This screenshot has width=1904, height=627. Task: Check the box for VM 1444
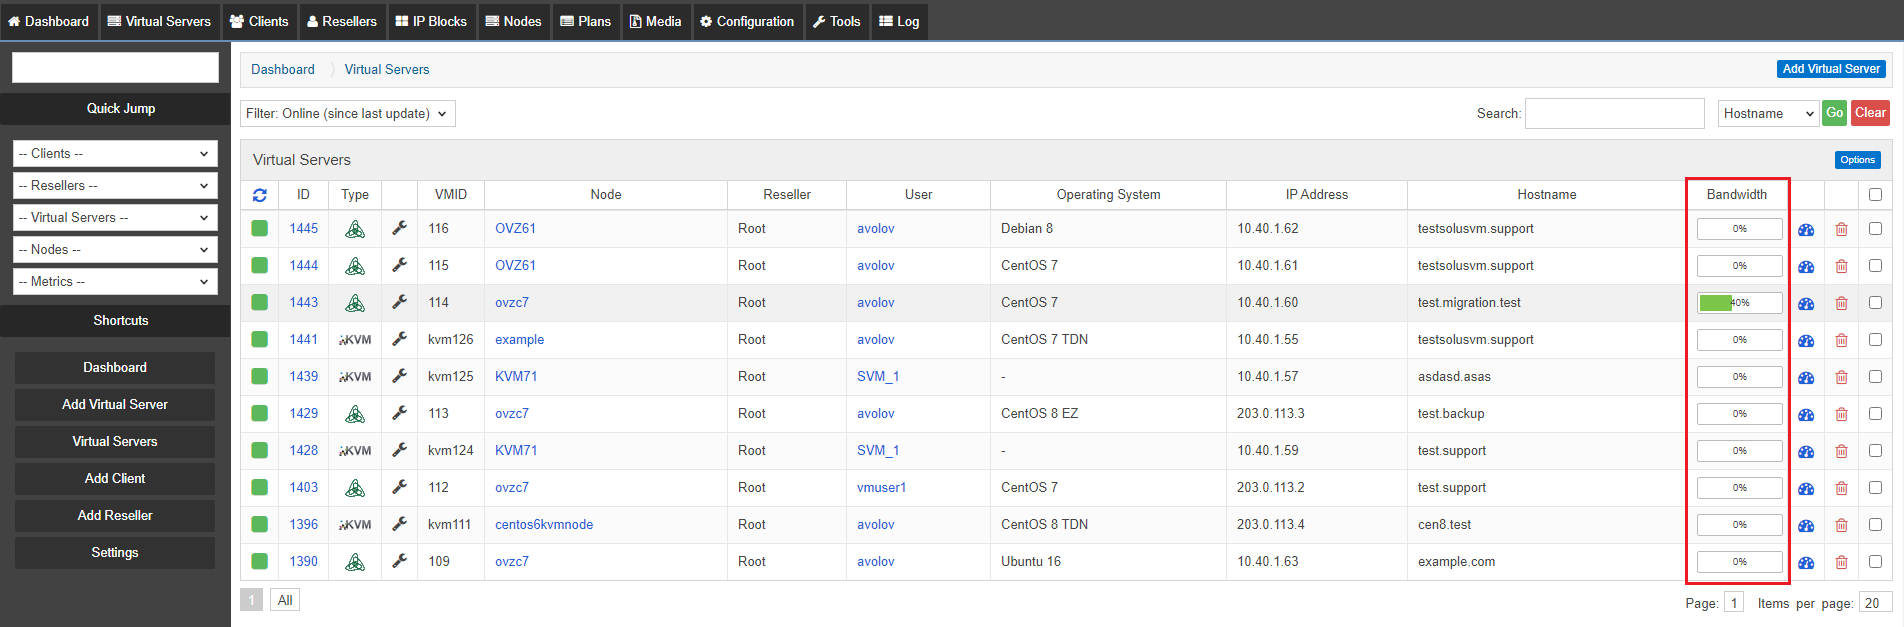pos(1875,265)
